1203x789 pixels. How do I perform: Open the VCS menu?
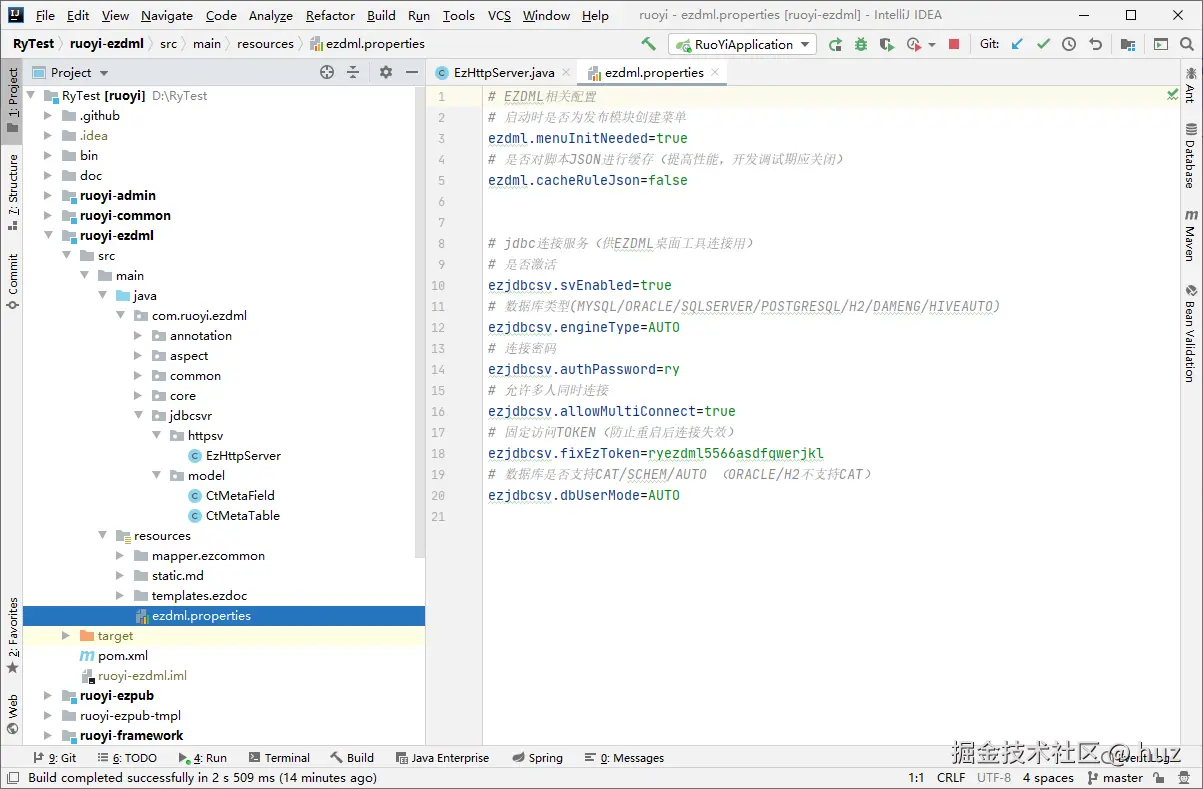[x=499, y=15]
